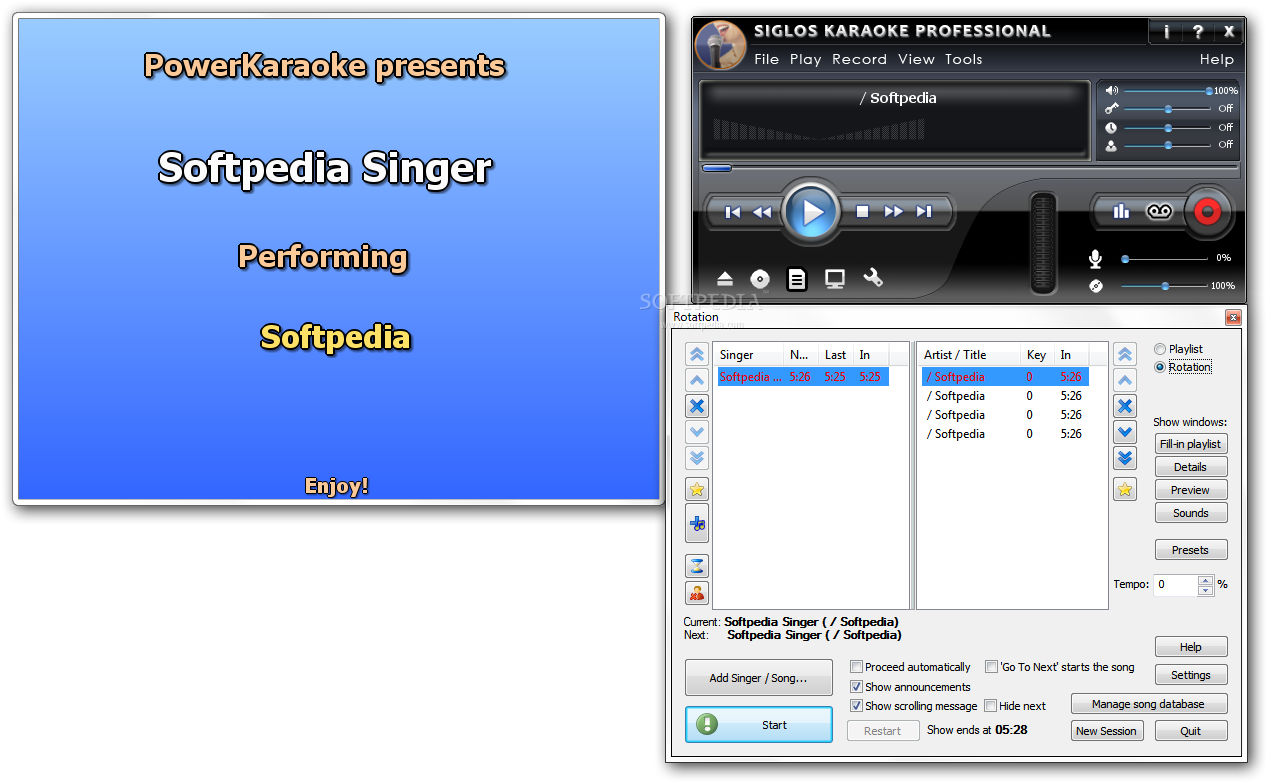Increase Tempo with up stepper arrow
This screenshot has height=783, width=1268.
1205,580
